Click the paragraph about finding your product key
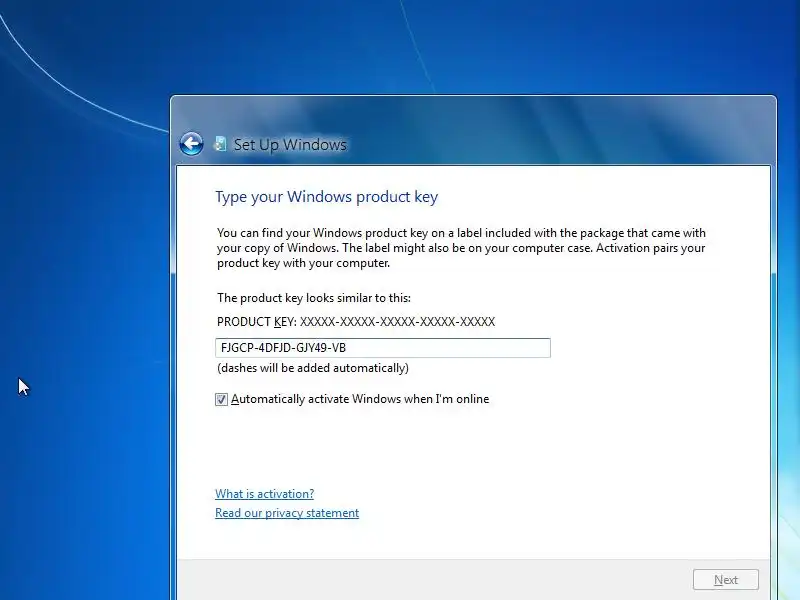The width and height of the screenshot is (800, 600). point(461,248)
